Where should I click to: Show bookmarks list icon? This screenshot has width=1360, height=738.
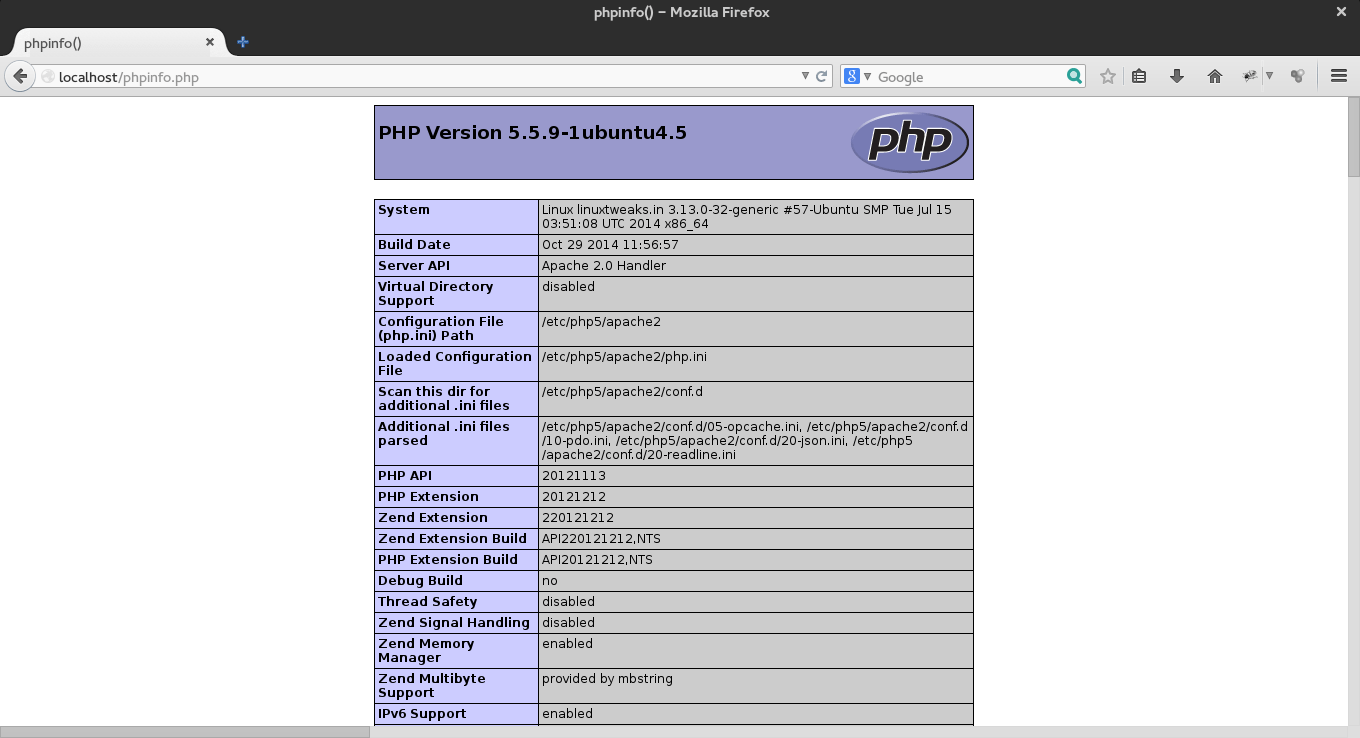1139,76
